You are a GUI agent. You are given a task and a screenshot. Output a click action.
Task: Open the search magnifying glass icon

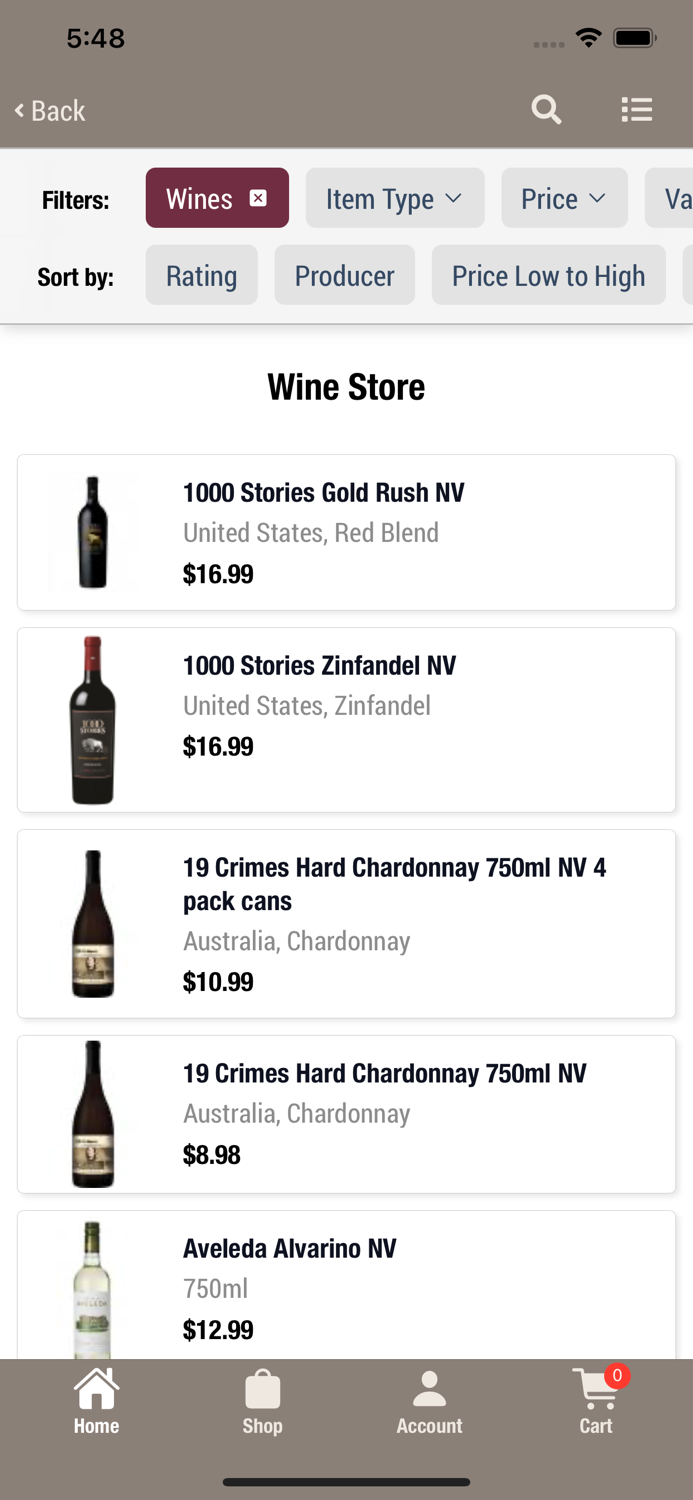point(546,110)
